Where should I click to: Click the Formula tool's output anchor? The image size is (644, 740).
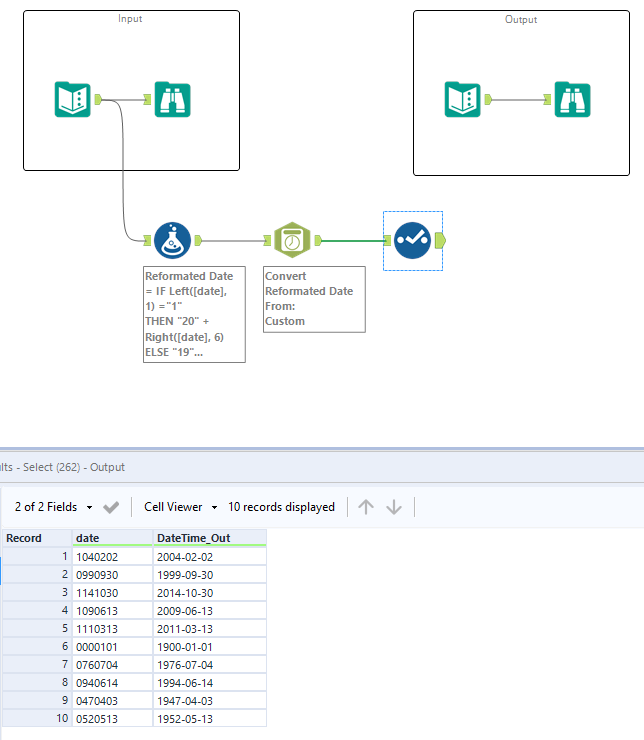pyautogui.click(x=198, y=241)
